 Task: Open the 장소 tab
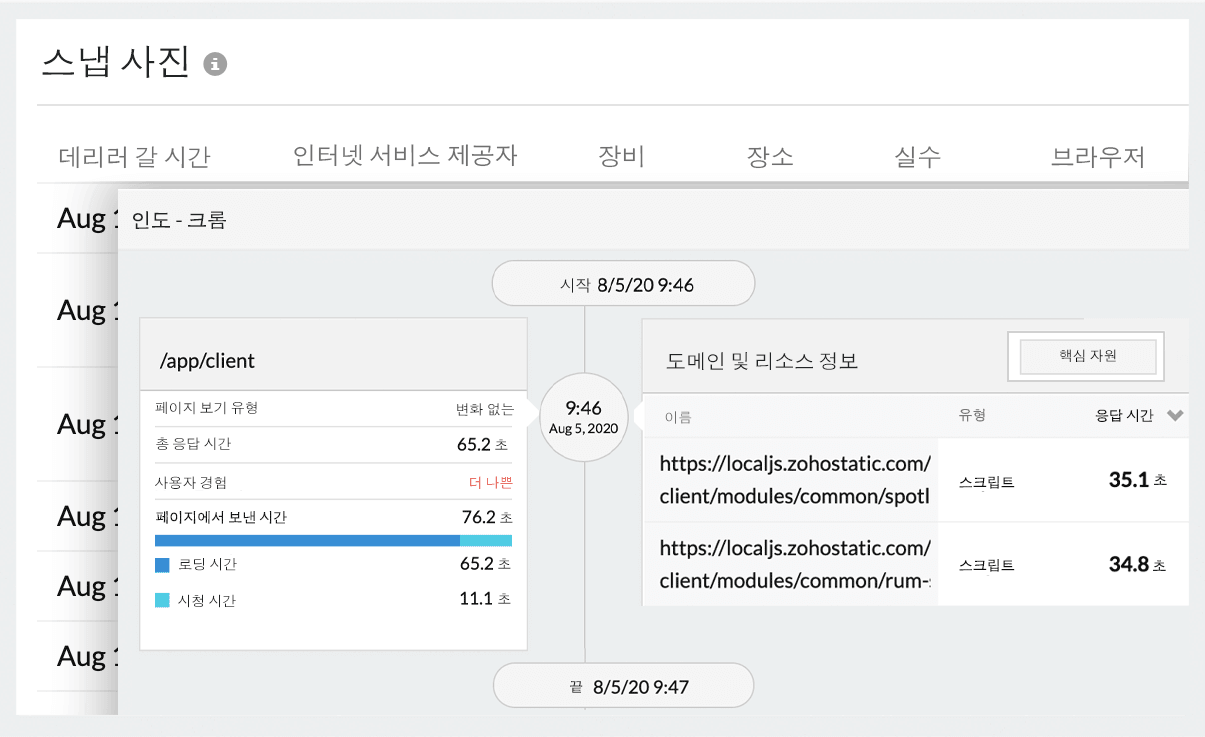pos(770,155)
